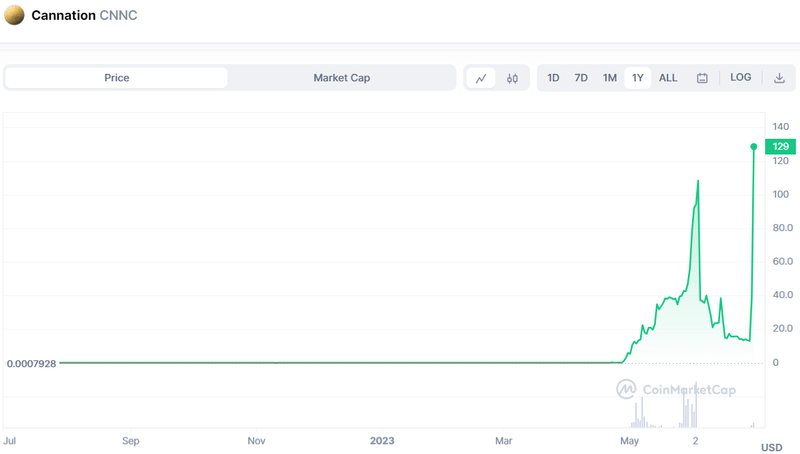Image resolution: width=800 pixels, height=454 pixels.
Task: Select the 7D time range
Action: coord(581,78)
